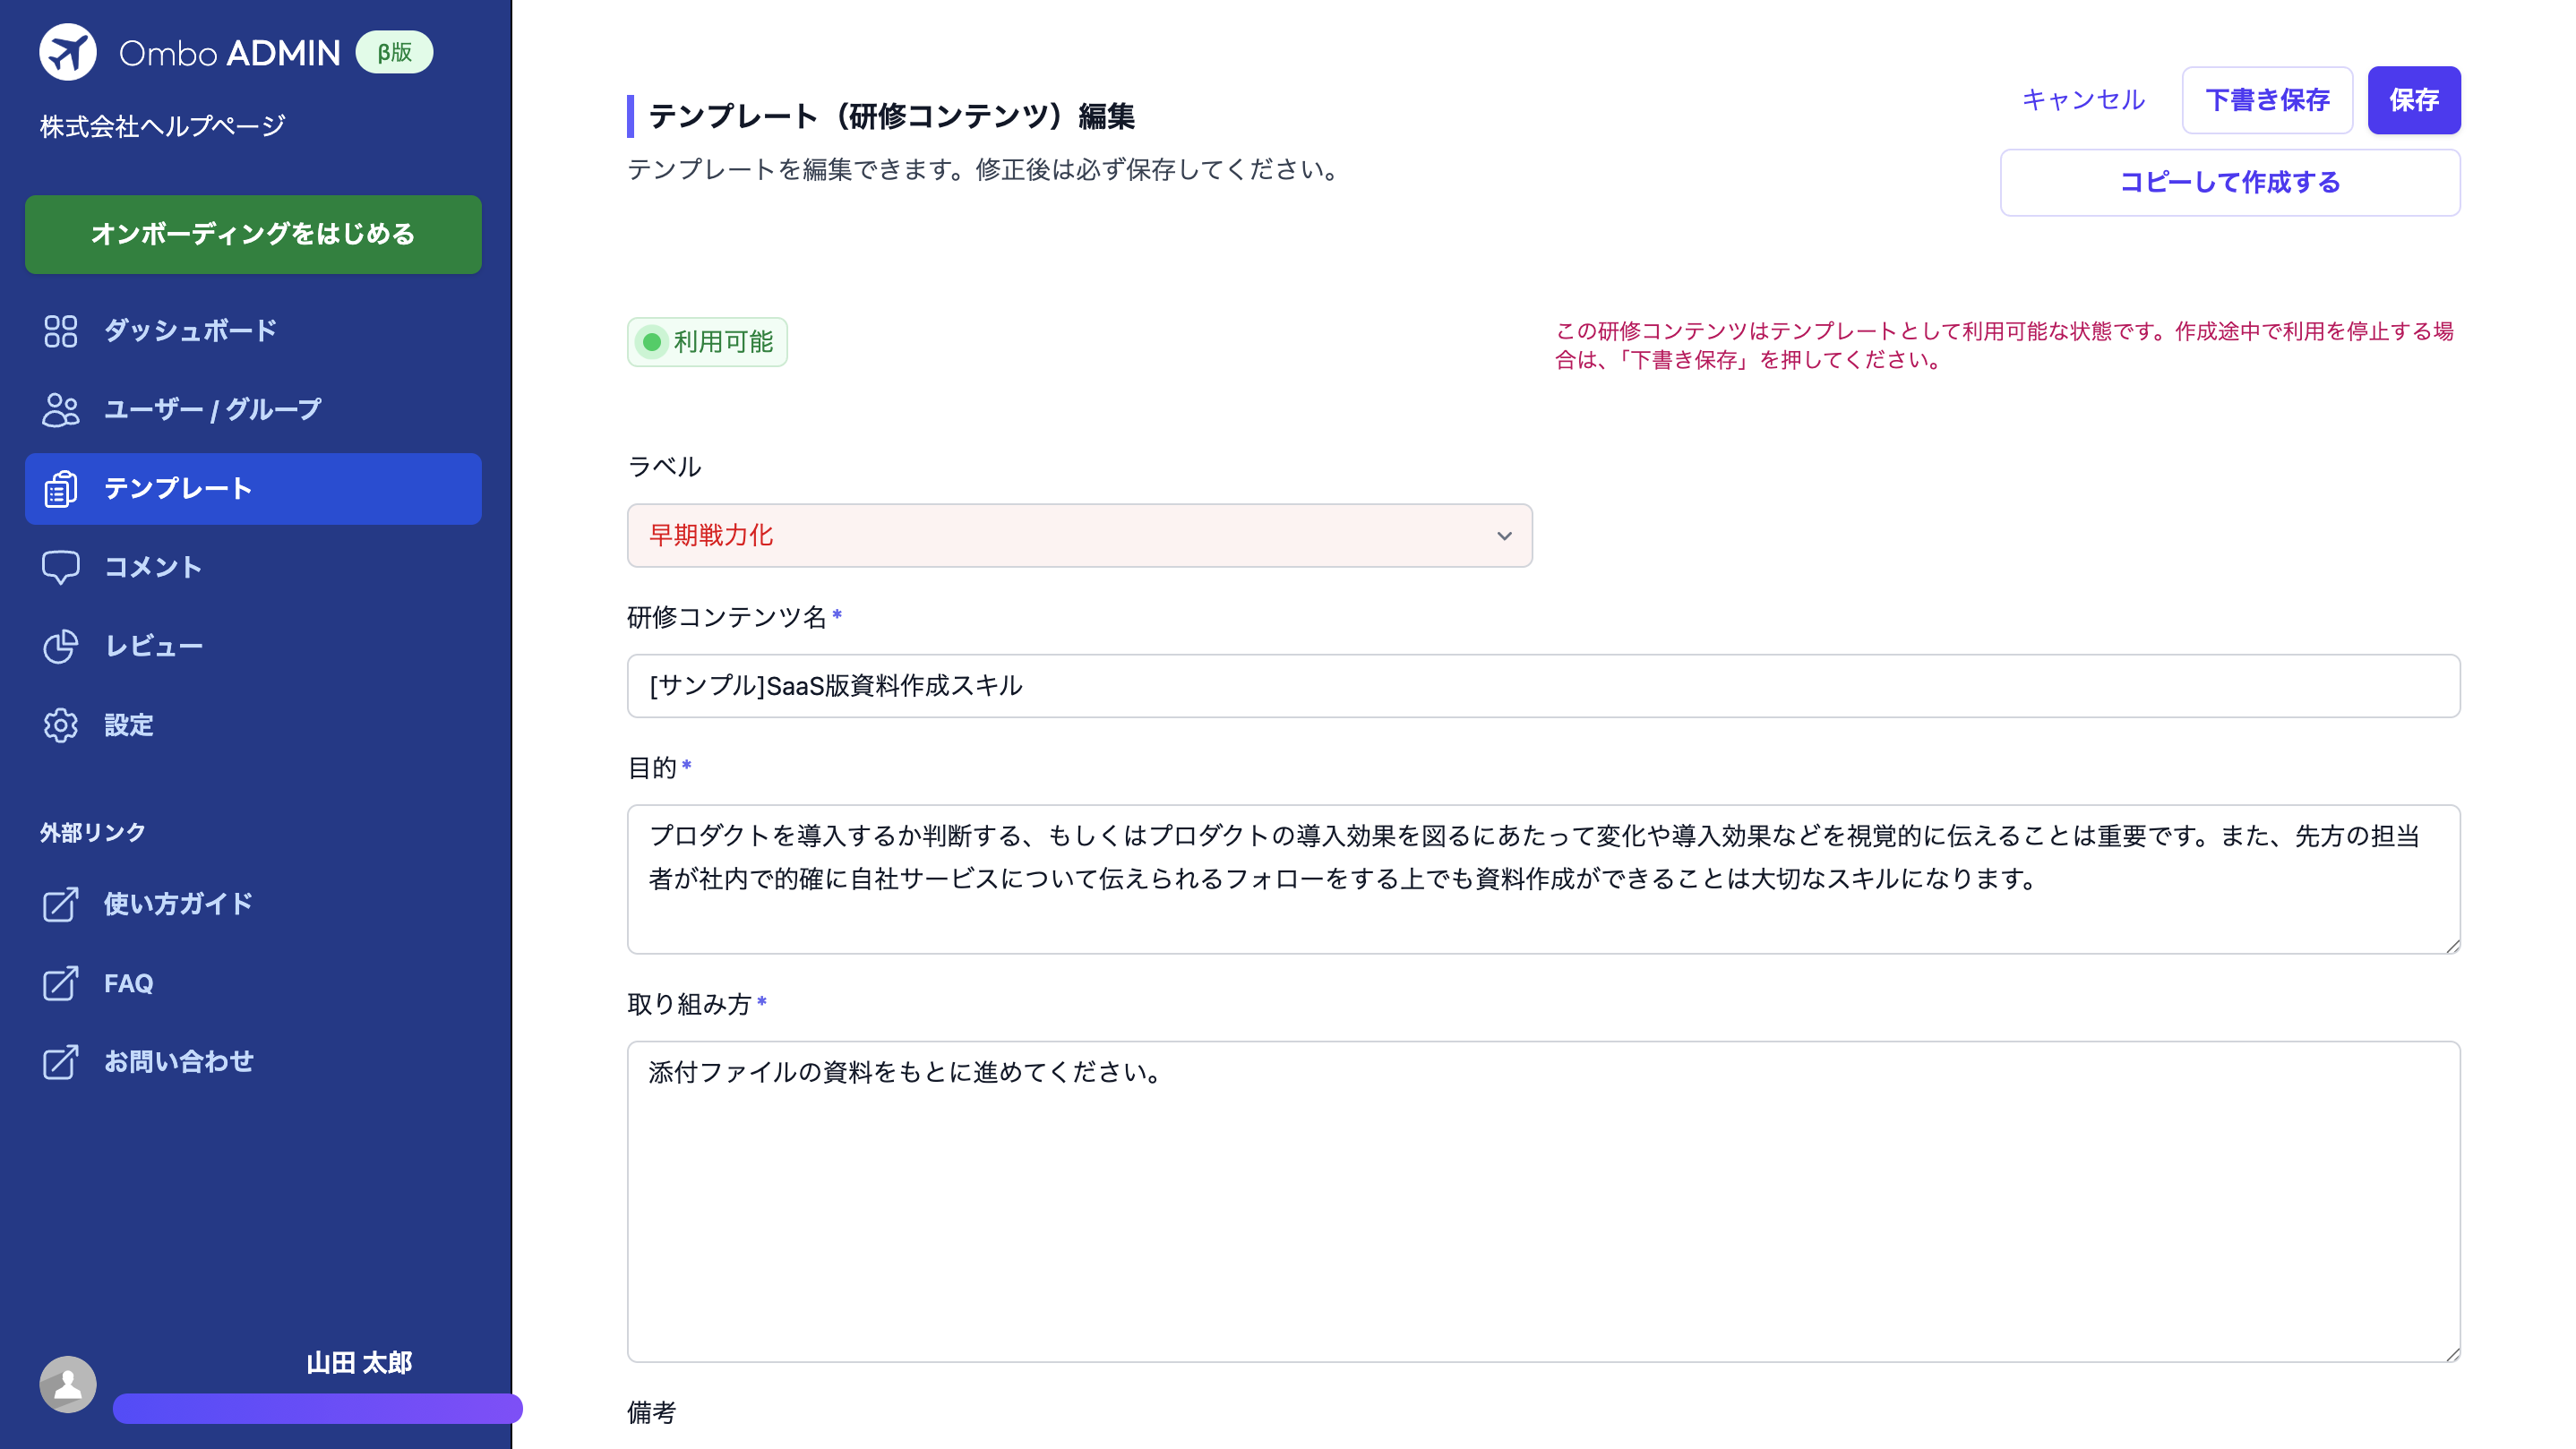2576x1449 pixels.
Task: Click the purple bar under 山田 太郎
Action: [x=317, y=1408]
